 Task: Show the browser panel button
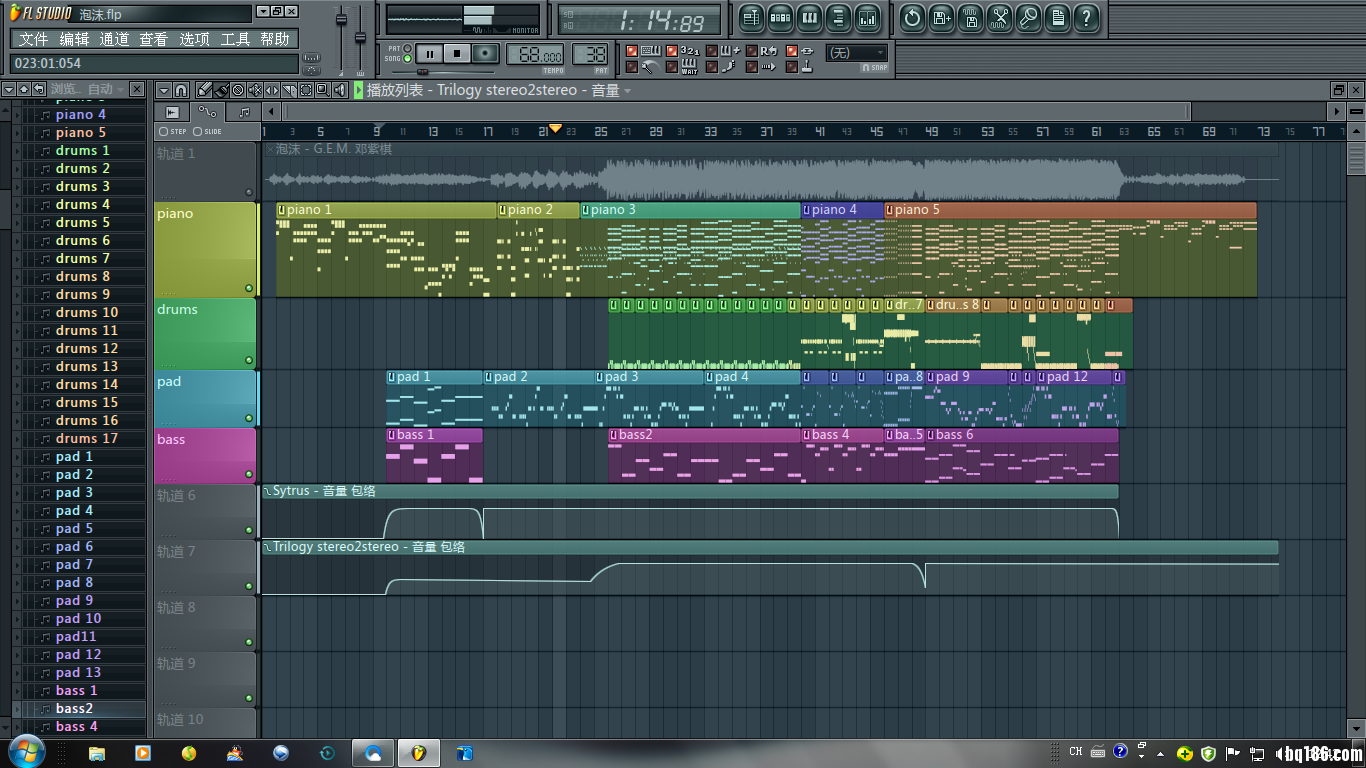[839, 18]
